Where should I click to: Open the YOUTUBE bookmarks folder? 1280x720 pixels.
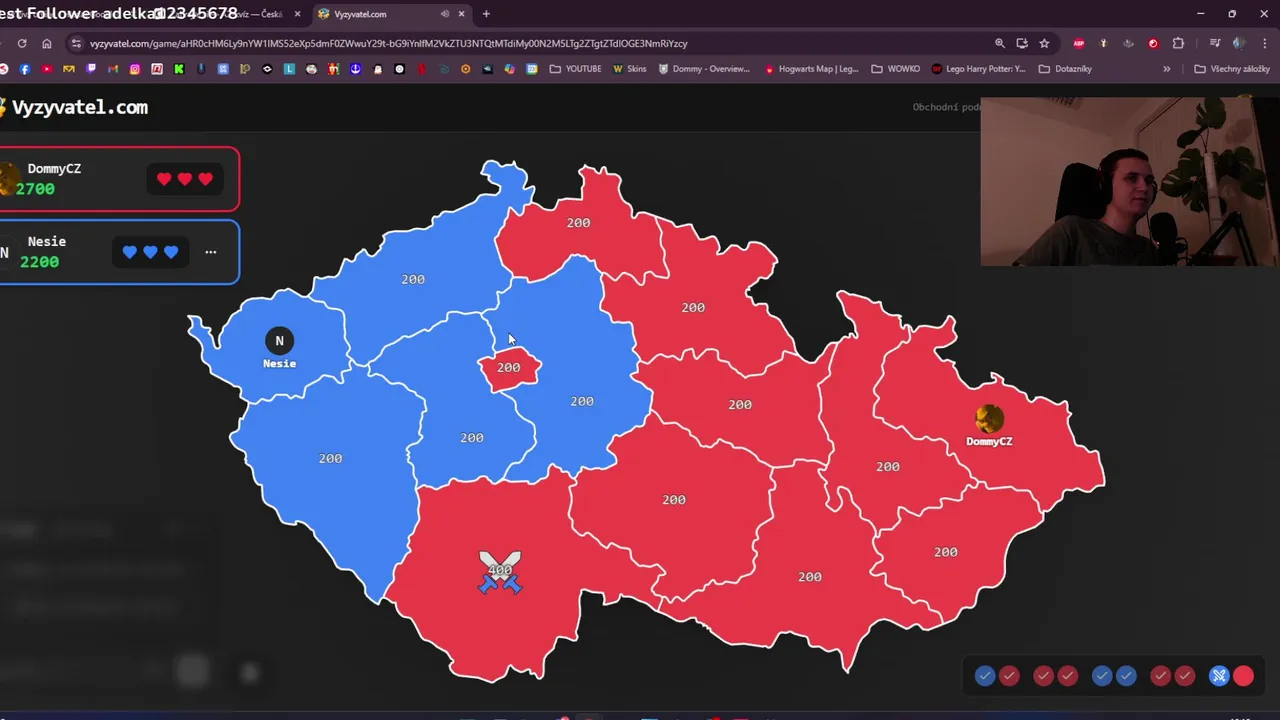tap(576, 69)
